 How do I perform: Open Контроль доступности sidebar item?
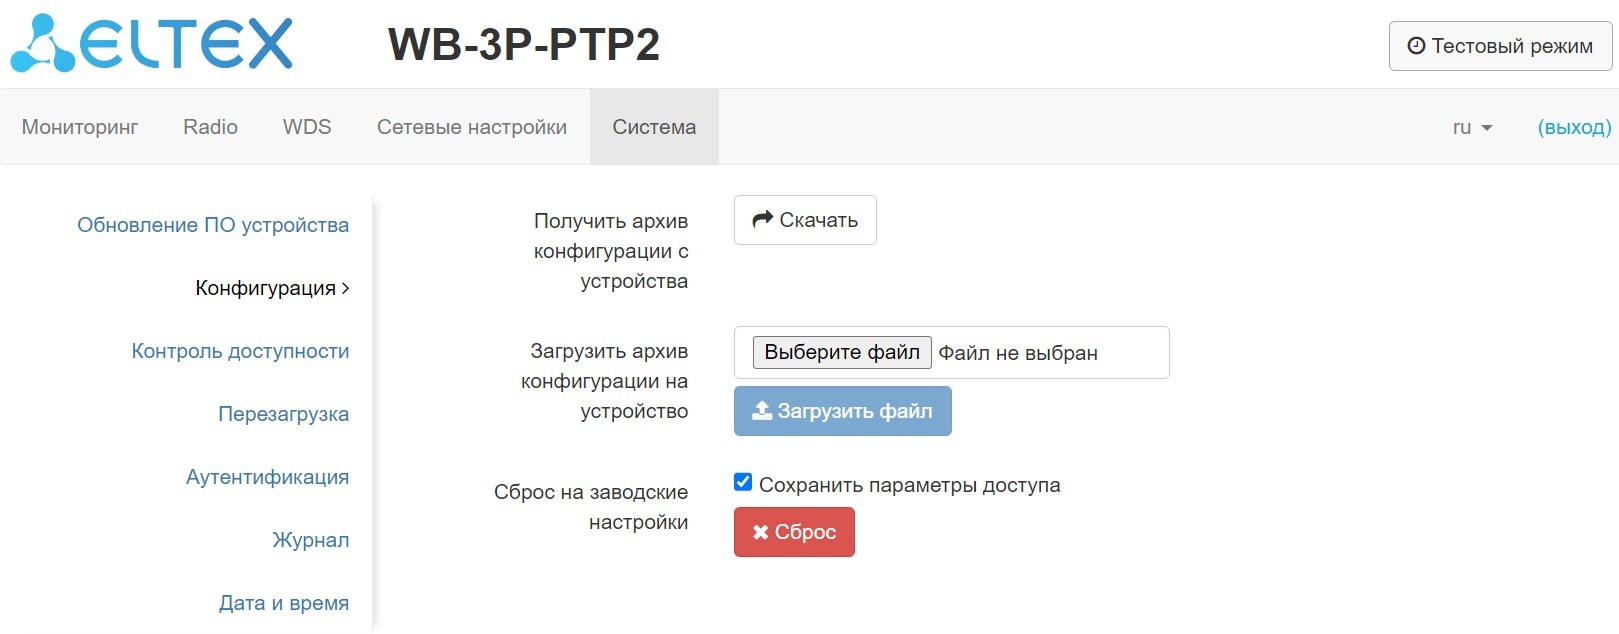tap(240, 351)
